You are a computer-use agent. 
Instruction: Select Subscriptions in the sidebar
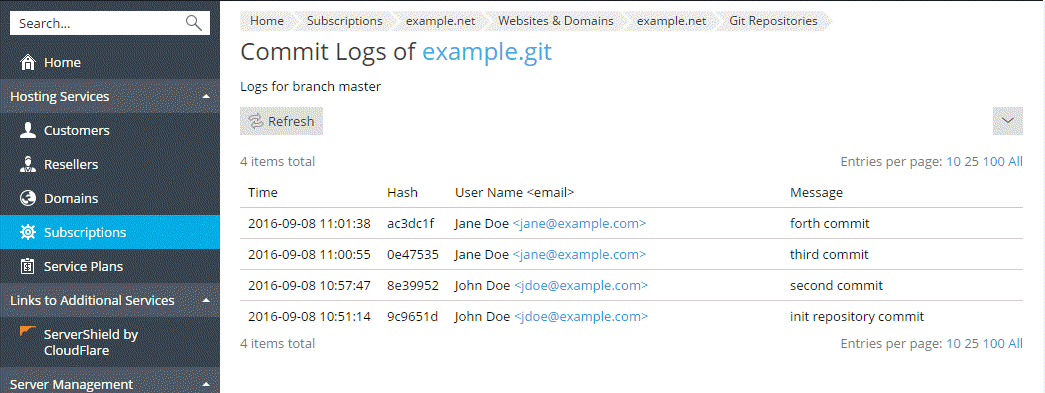pos(110,232)
